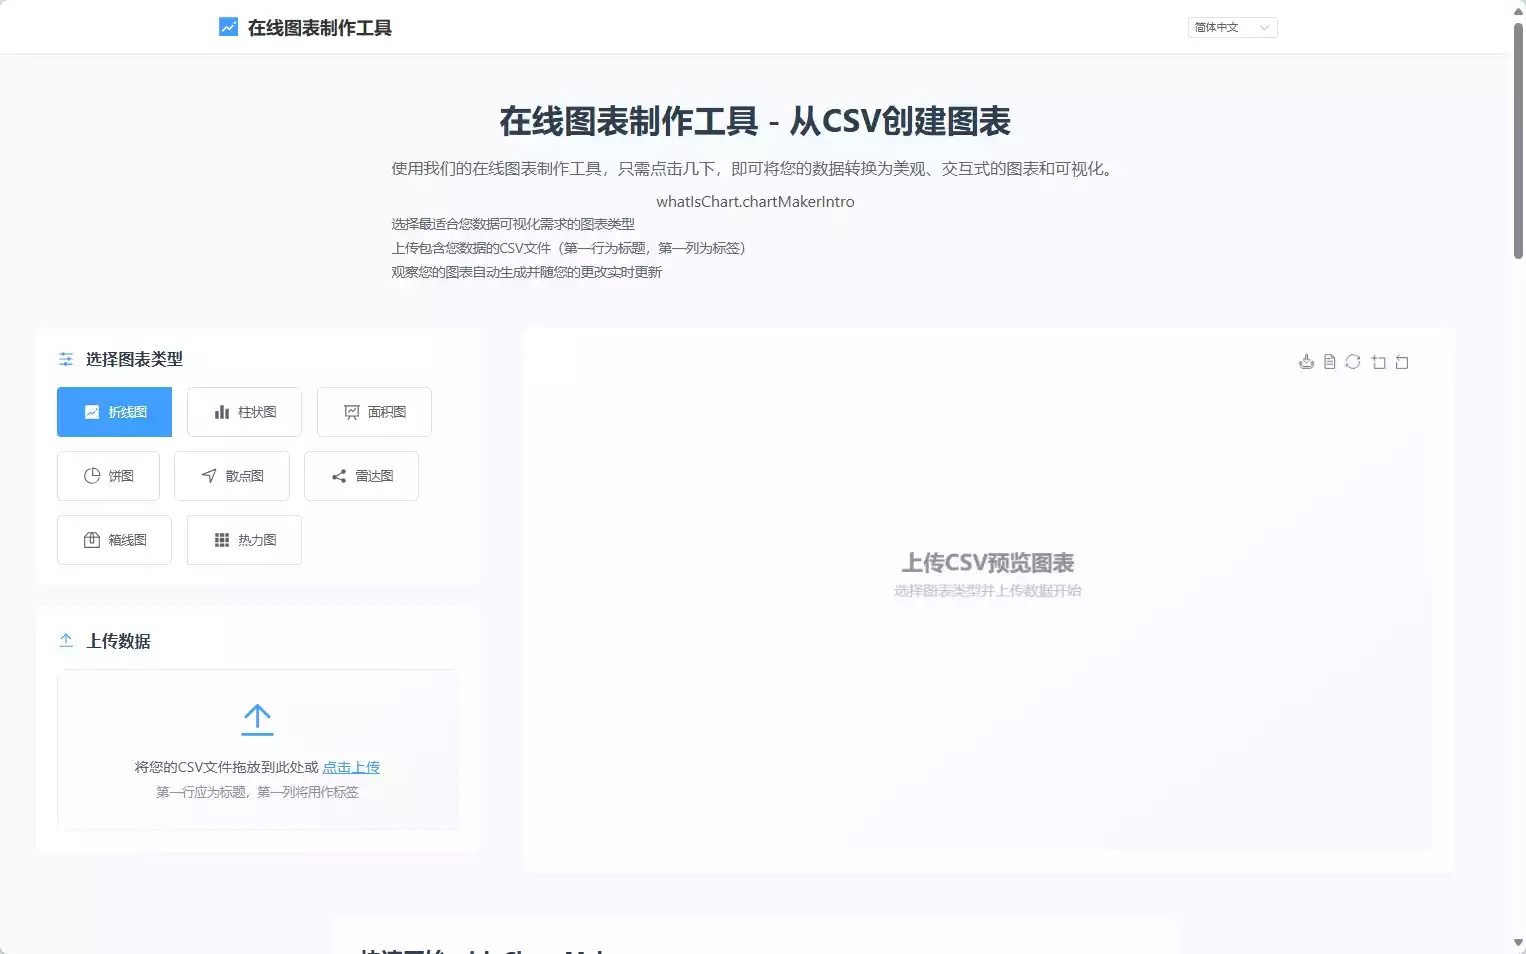The image size is (1526, 954).
Task: Select the 柱状图 bar chart type
Action: click(244, 412)
